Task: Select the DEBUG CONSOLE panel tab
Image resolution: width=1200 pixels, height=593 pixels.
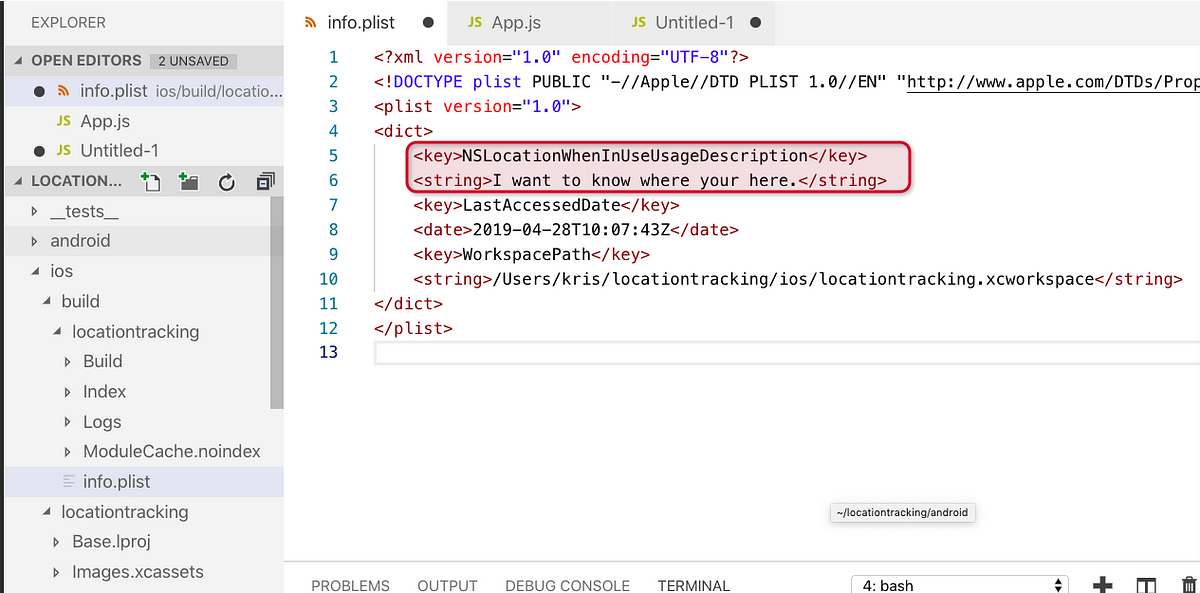Action: (567, 585)
